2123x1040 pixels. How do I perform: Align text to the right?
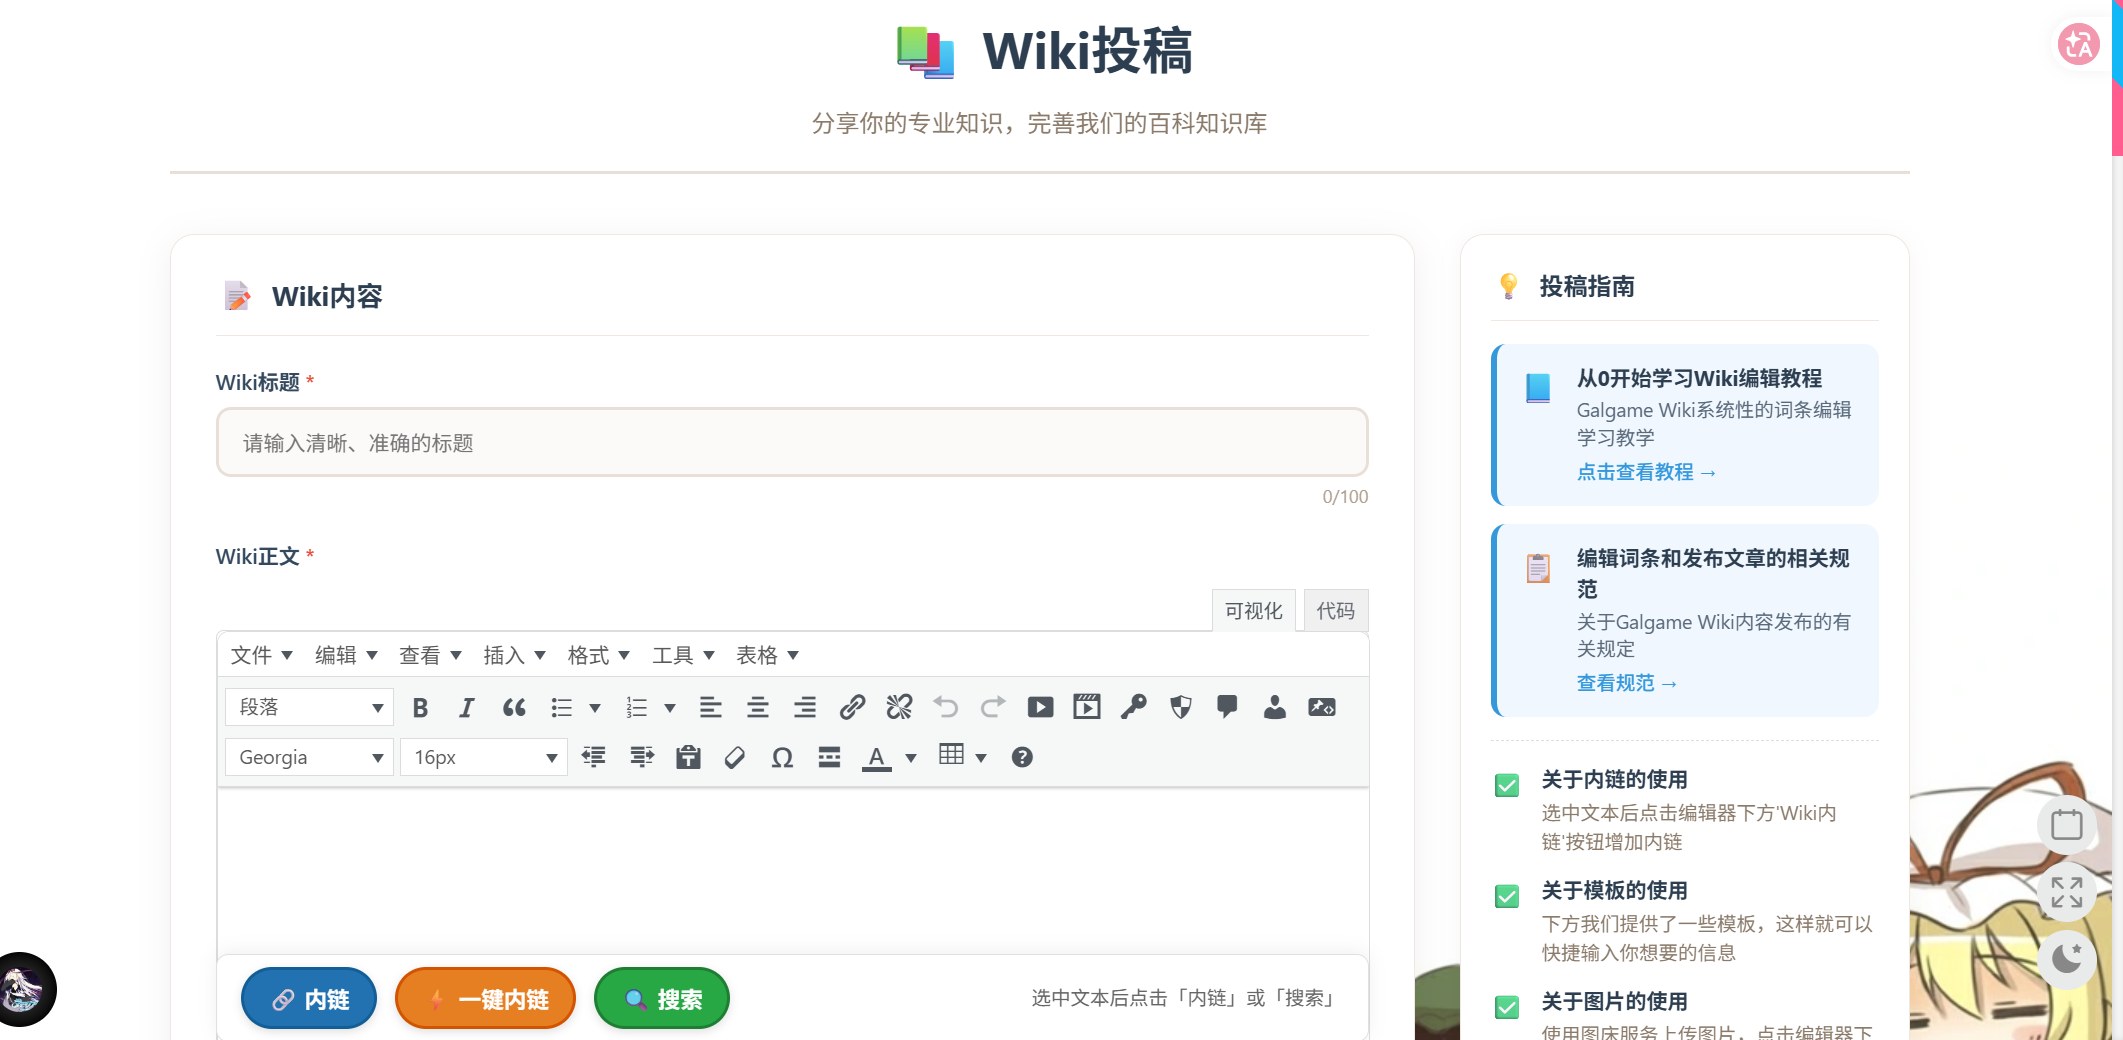(805, 708)
